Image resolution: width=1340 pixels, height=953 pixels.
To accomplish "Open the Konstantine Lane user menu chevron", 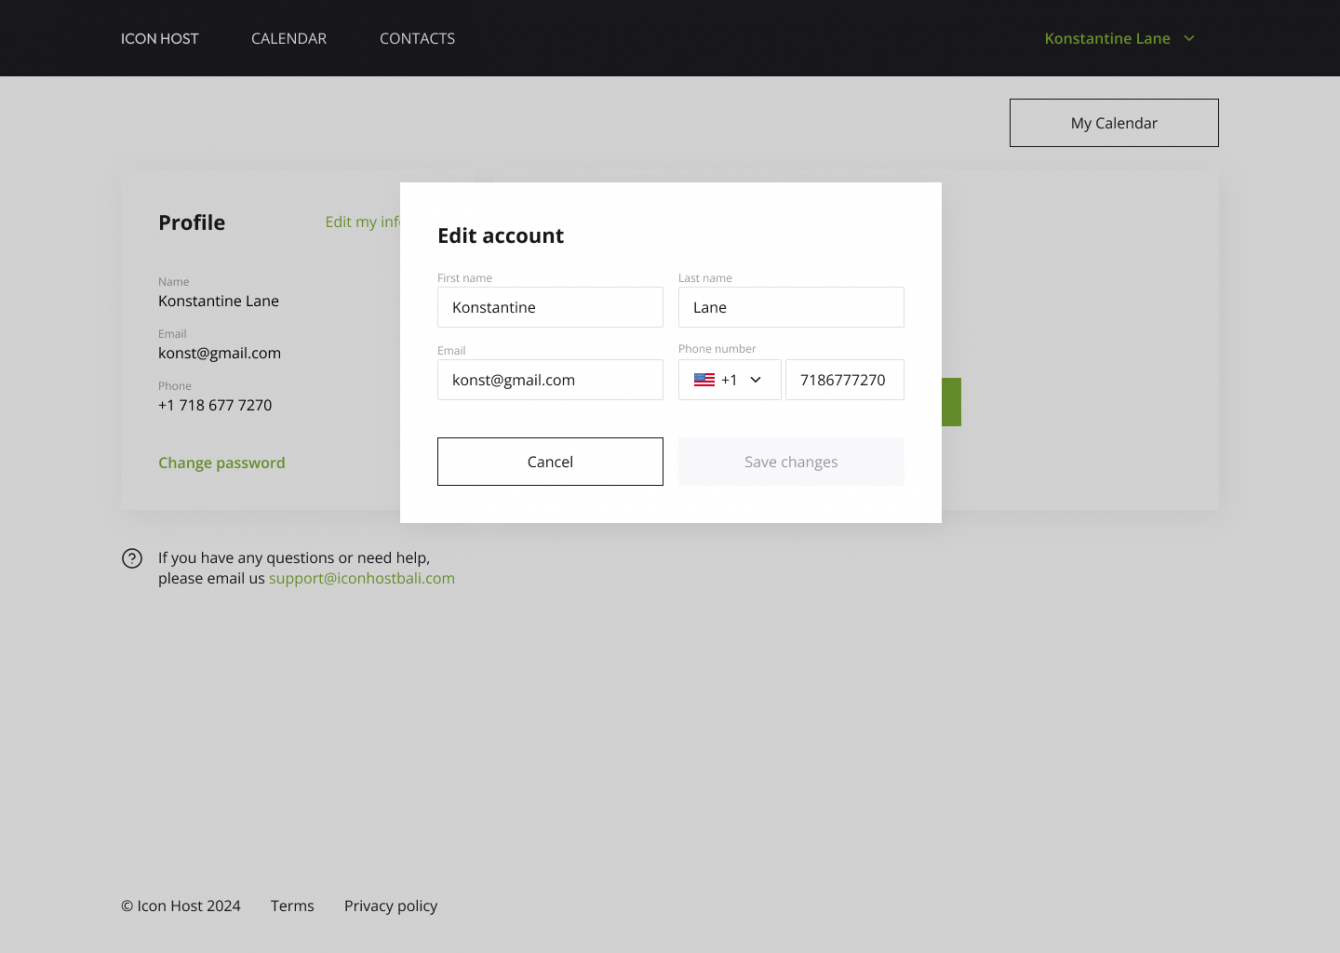I will [1189, 39].
